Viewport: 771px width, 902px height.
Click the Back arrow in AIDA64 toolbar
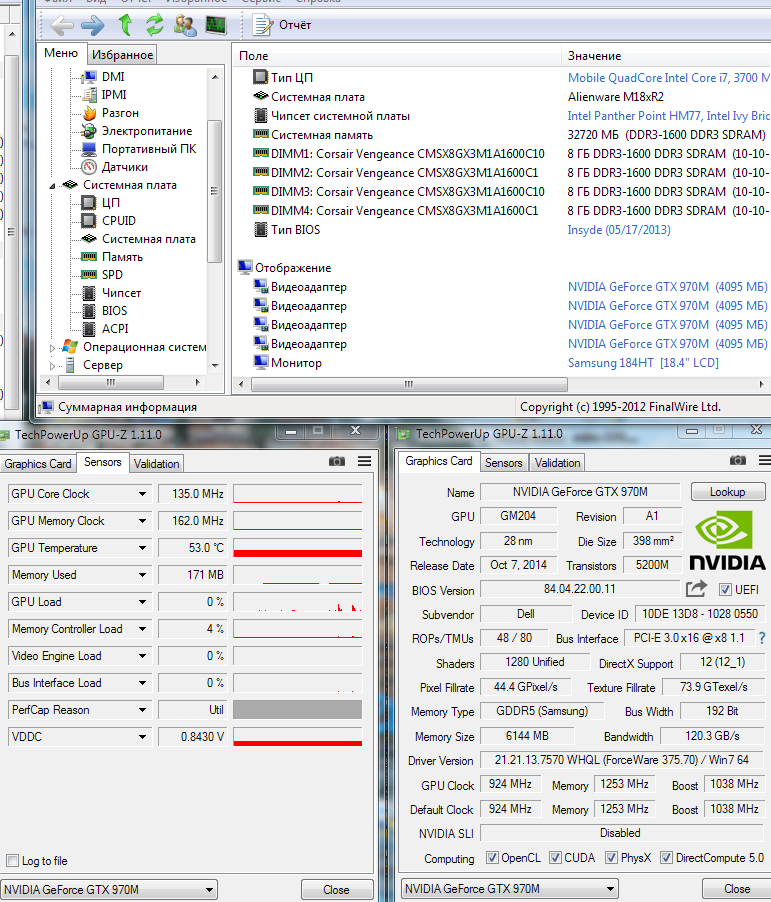(x=62, y=25)
